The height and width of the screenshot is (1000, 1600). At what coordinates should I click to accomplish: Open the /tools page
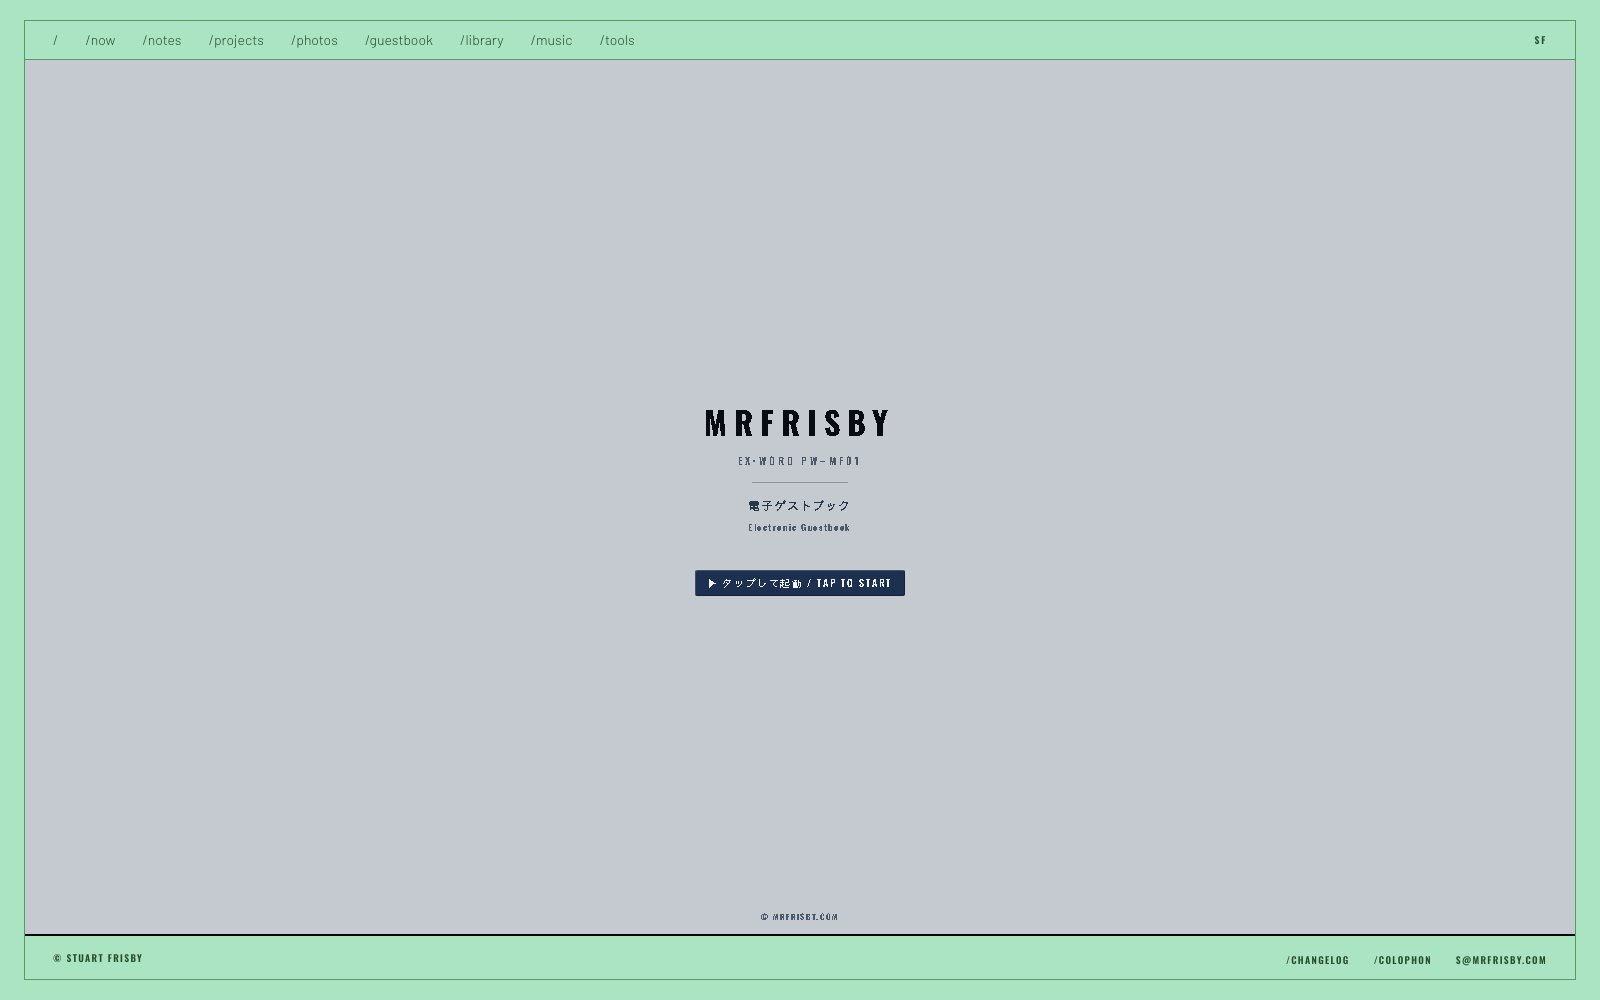pyautogui.click(x=617, y=41)
